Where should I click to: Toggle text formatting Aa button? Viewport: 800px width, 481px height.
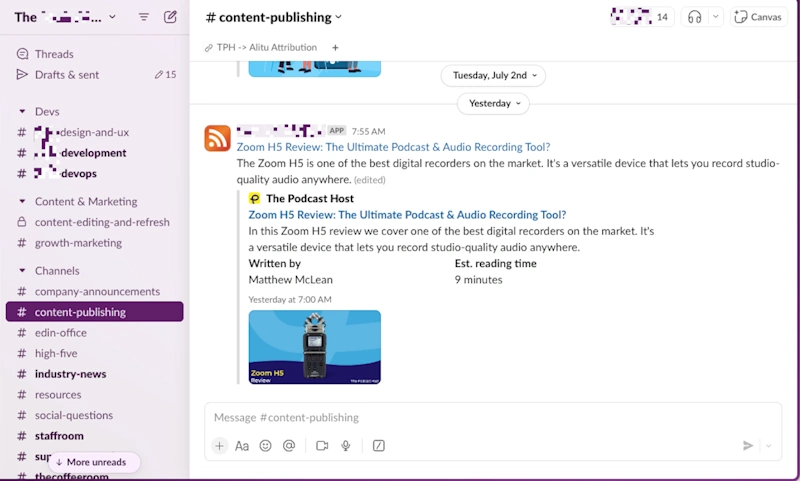click(x=242, y=446)
